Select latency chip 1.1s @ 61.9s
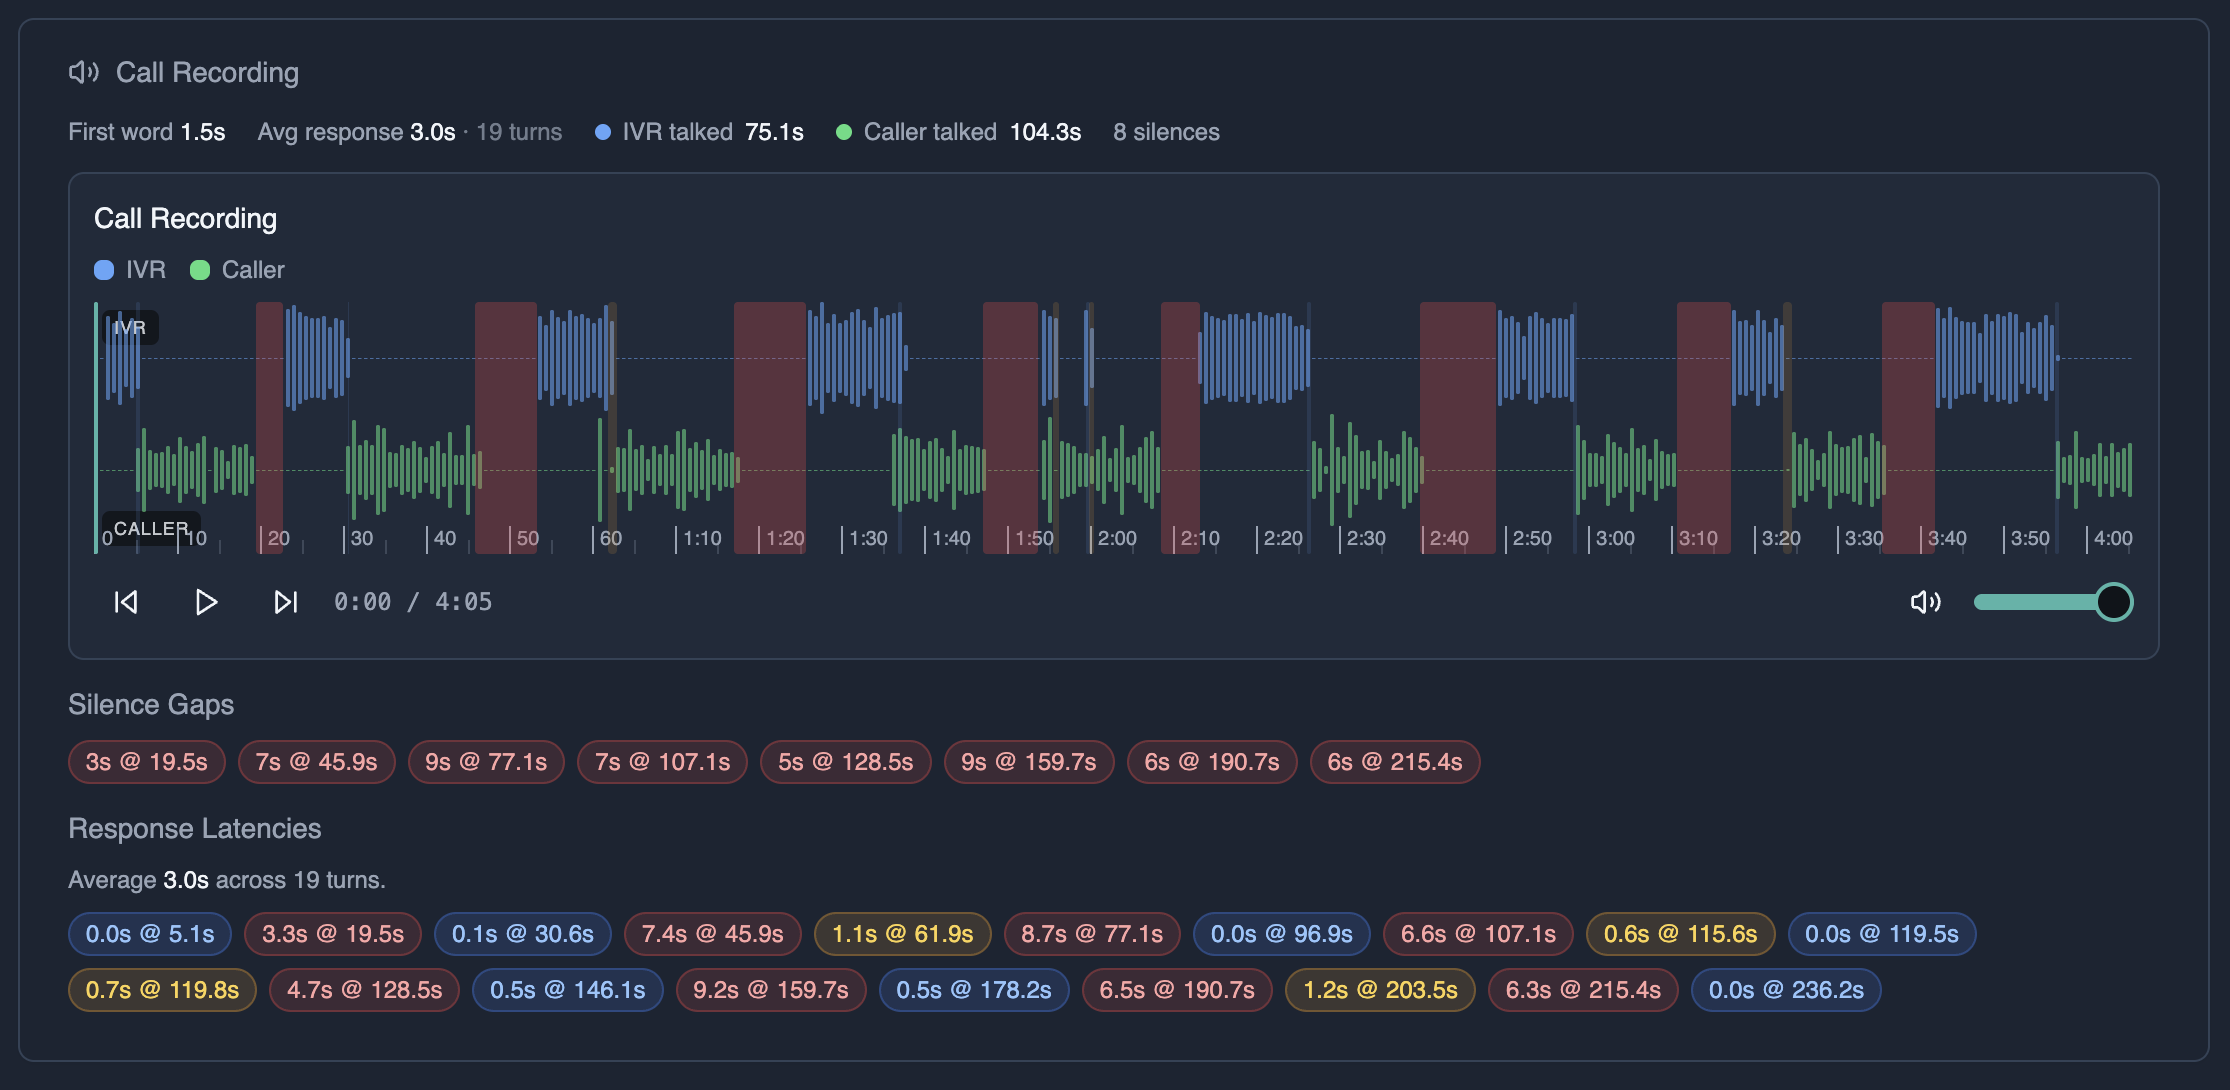The height and width of the screenshot is (1090, 2230). tap(903, 934)
